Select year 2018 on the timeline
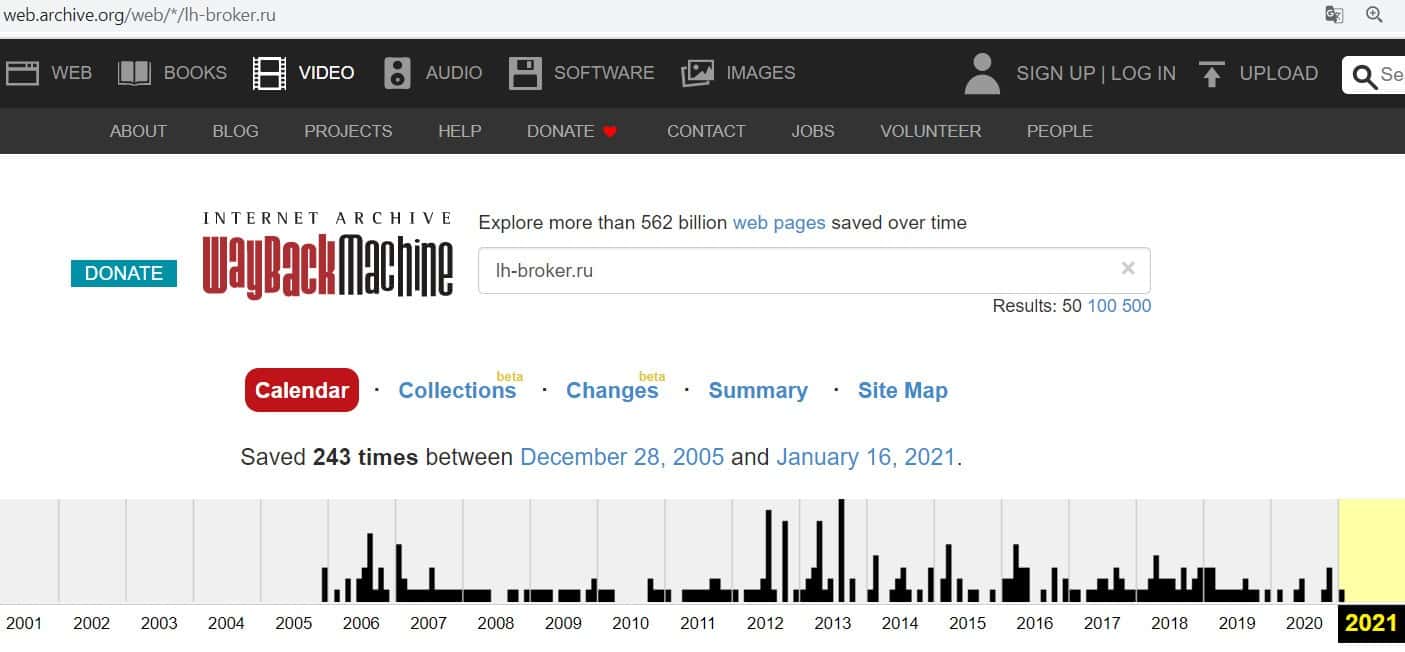The image size is (1405, 652). pos(1170,623)
